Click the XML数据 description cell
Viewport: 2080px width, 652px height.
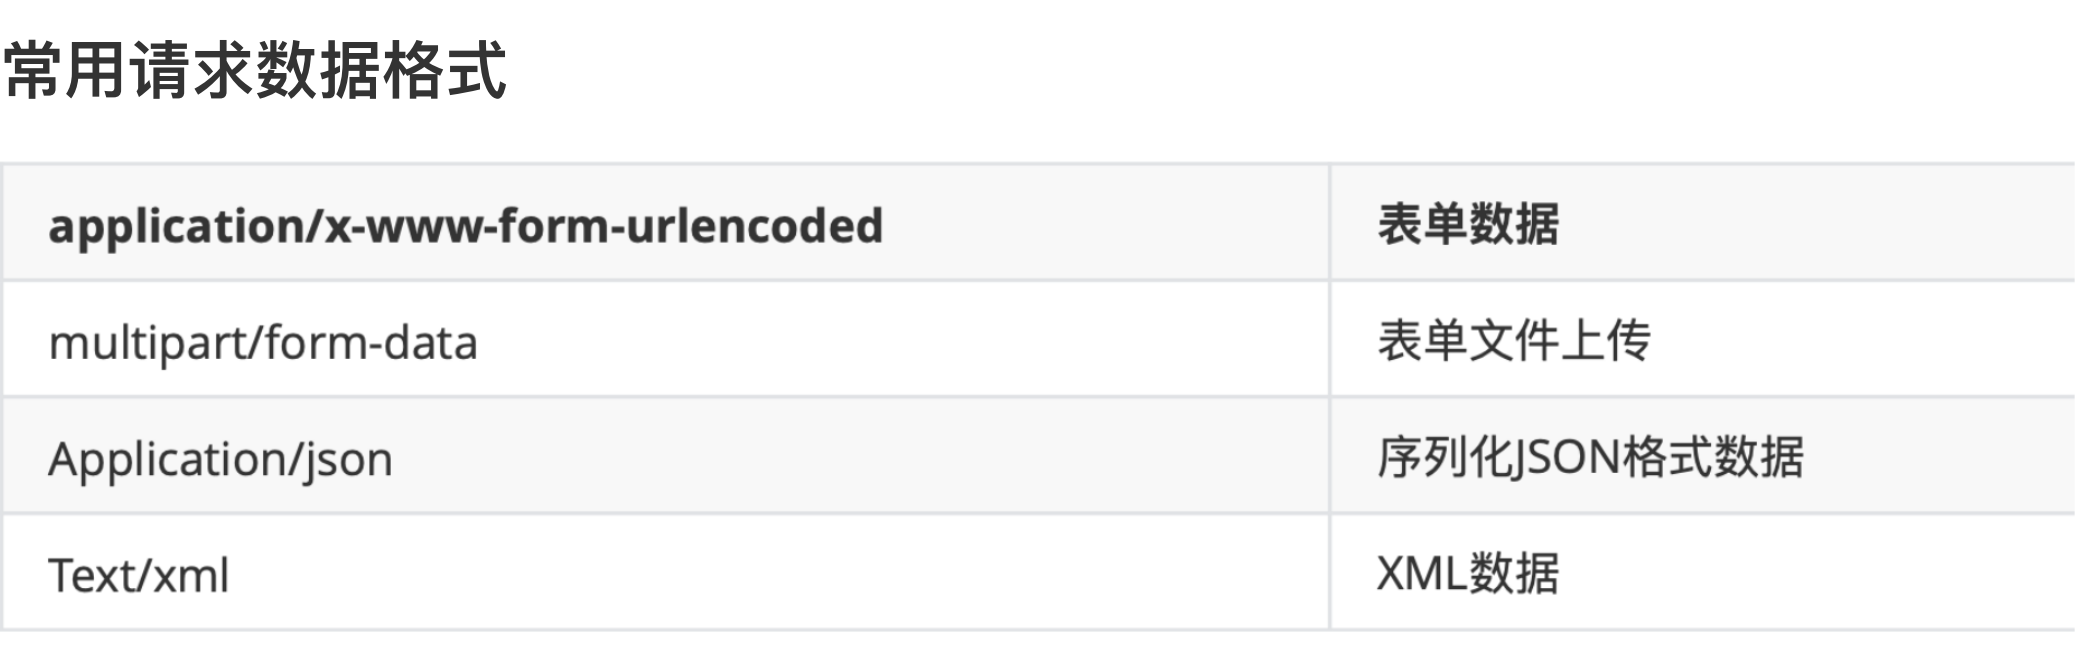[1467, 574]
